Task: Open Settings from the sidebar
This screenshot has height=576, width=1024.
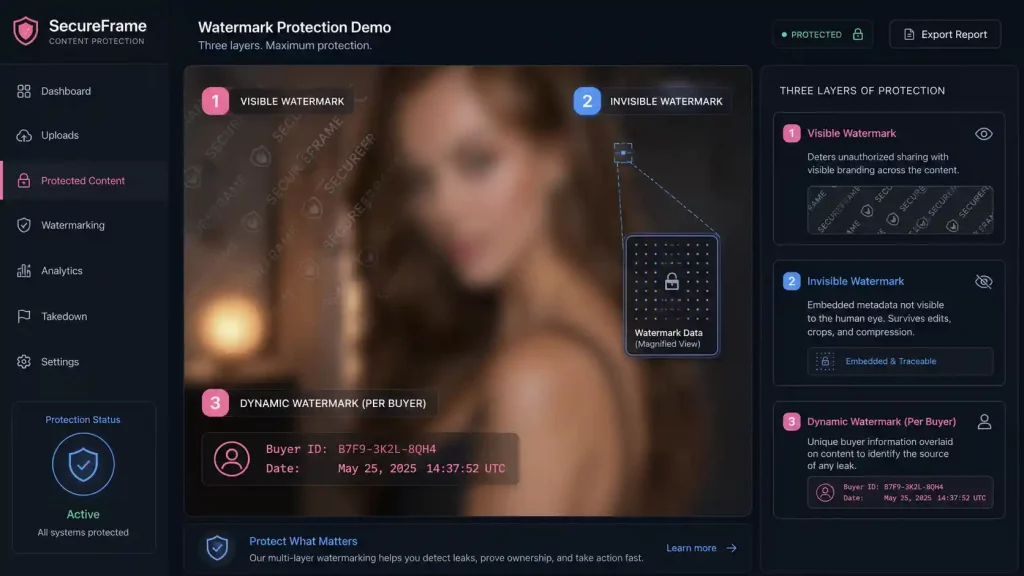Action: click(x=84, y=362)
